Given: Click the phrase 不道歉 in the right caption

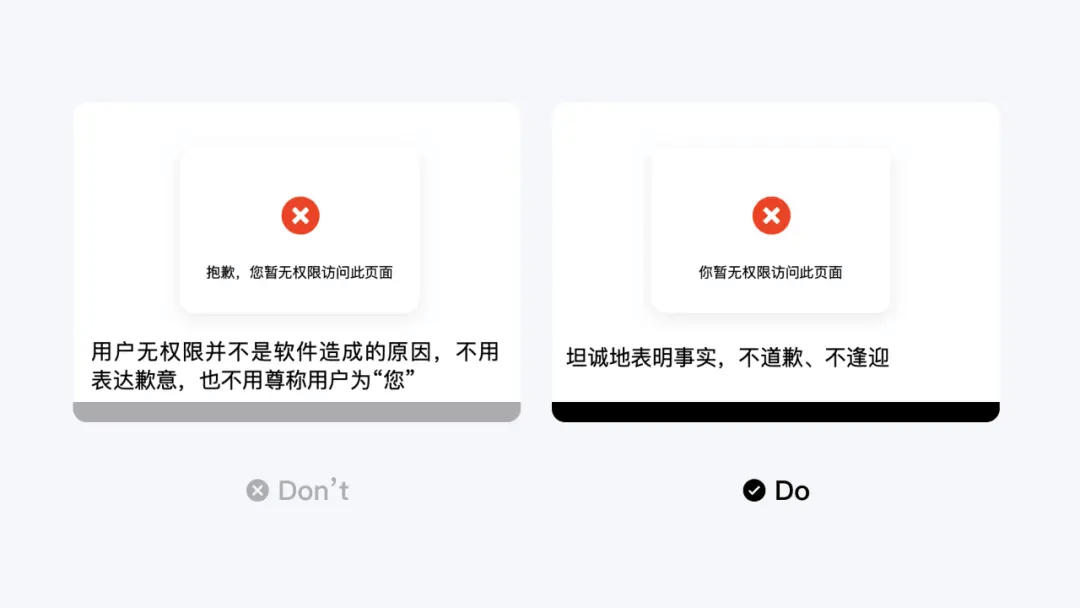Looking at the screenshot, I should point(771,358).
